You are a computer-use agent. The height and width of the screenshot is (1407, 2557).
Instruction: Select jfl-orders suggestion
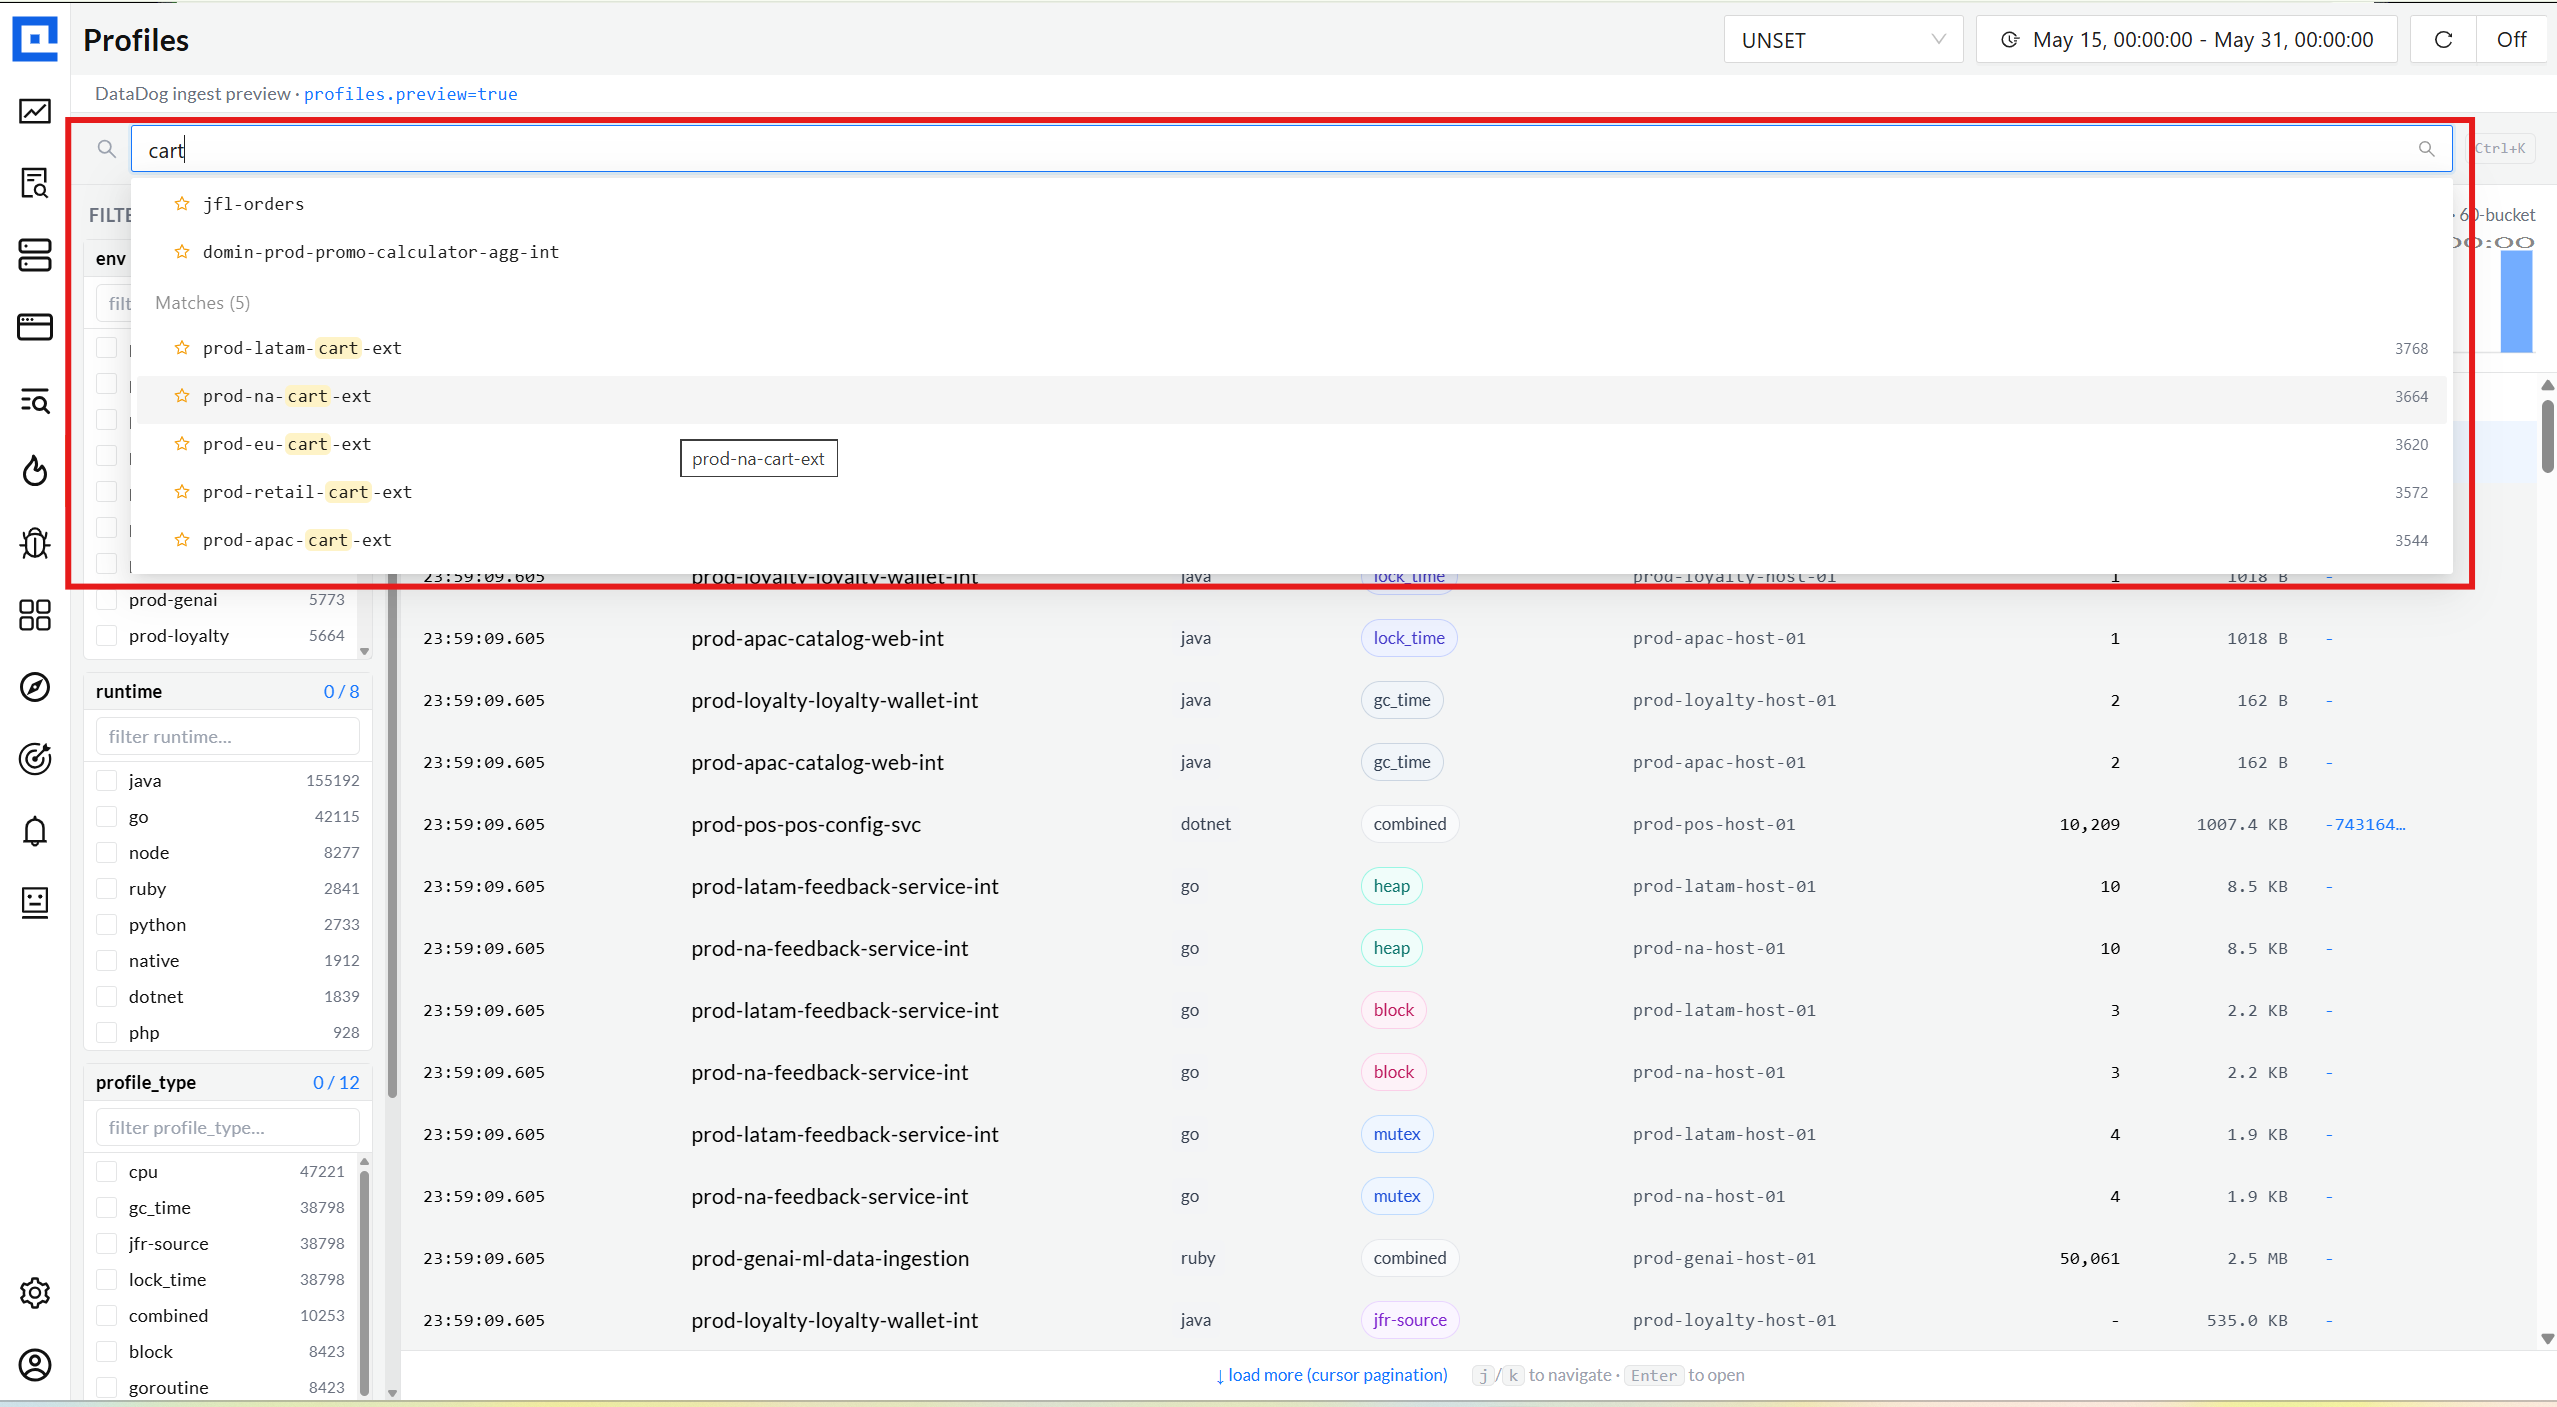[x=1291, y=204]
